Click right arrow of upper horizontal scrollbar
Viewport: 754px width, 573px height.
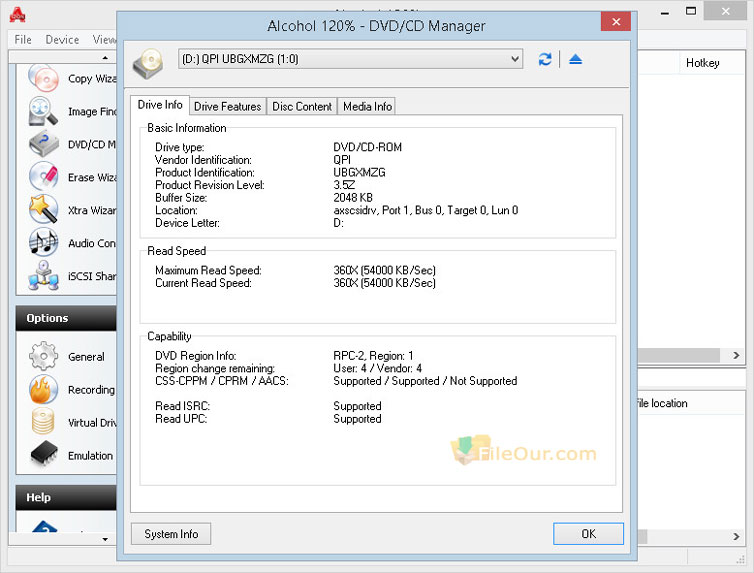click(736, 355)
